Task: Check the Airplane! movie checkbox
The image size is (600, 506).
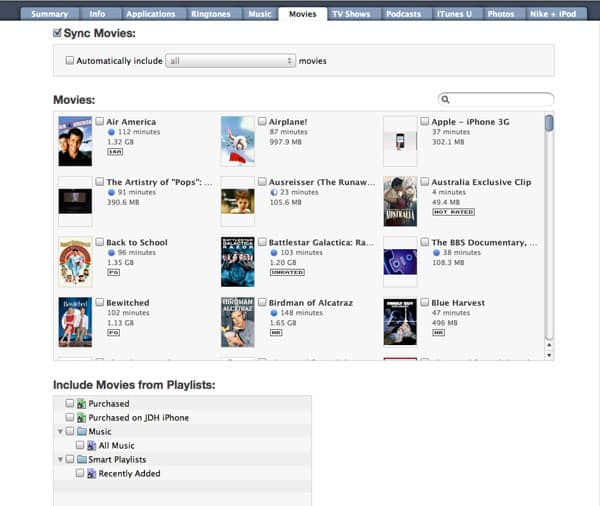Action: 262,121
